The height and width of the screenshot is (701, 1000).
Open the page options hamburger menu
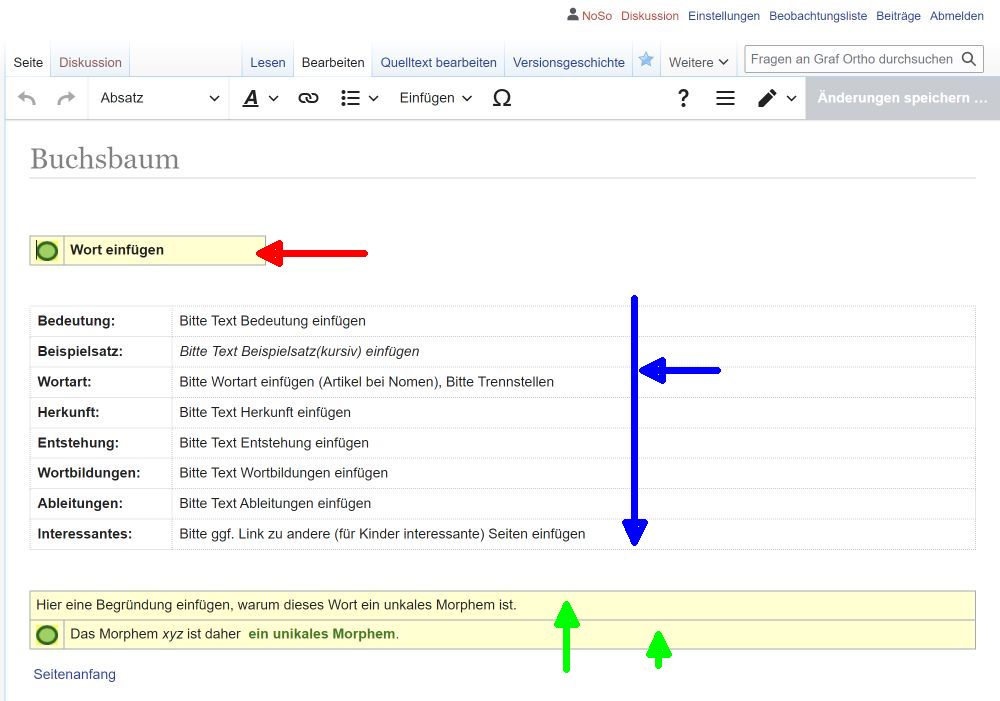coord(725,98)
